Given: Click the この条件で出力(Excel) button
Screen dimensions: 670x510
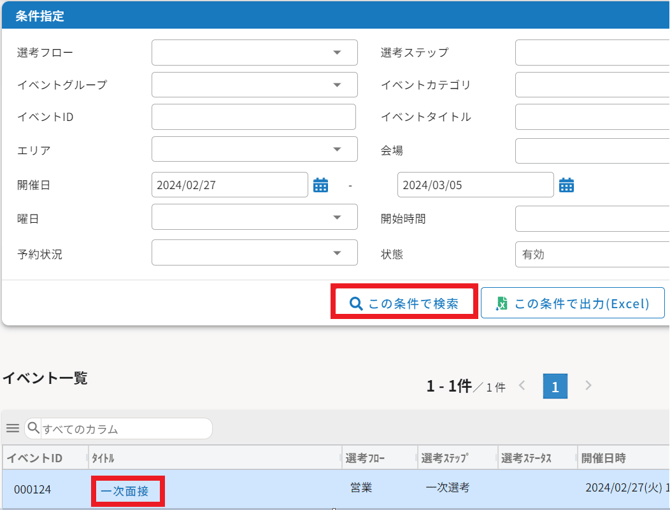Looking at the screenshot, I should pyautogui.click(x=572, y=303).
